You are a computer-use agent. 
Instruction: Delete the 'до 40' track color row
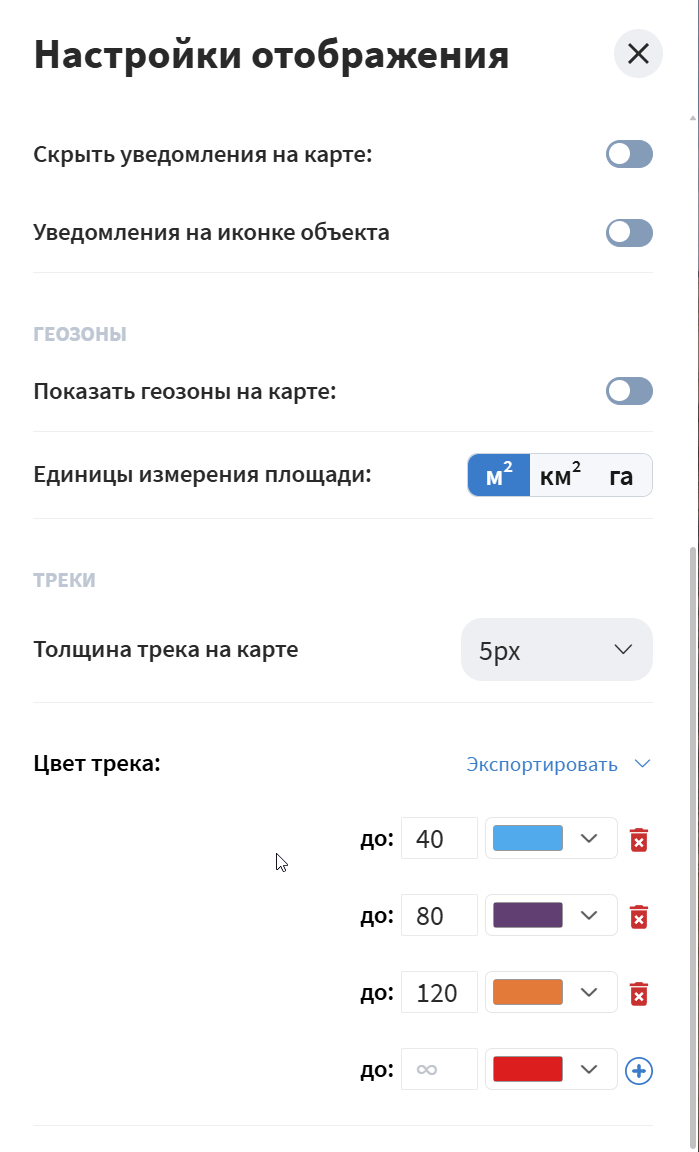639,840
